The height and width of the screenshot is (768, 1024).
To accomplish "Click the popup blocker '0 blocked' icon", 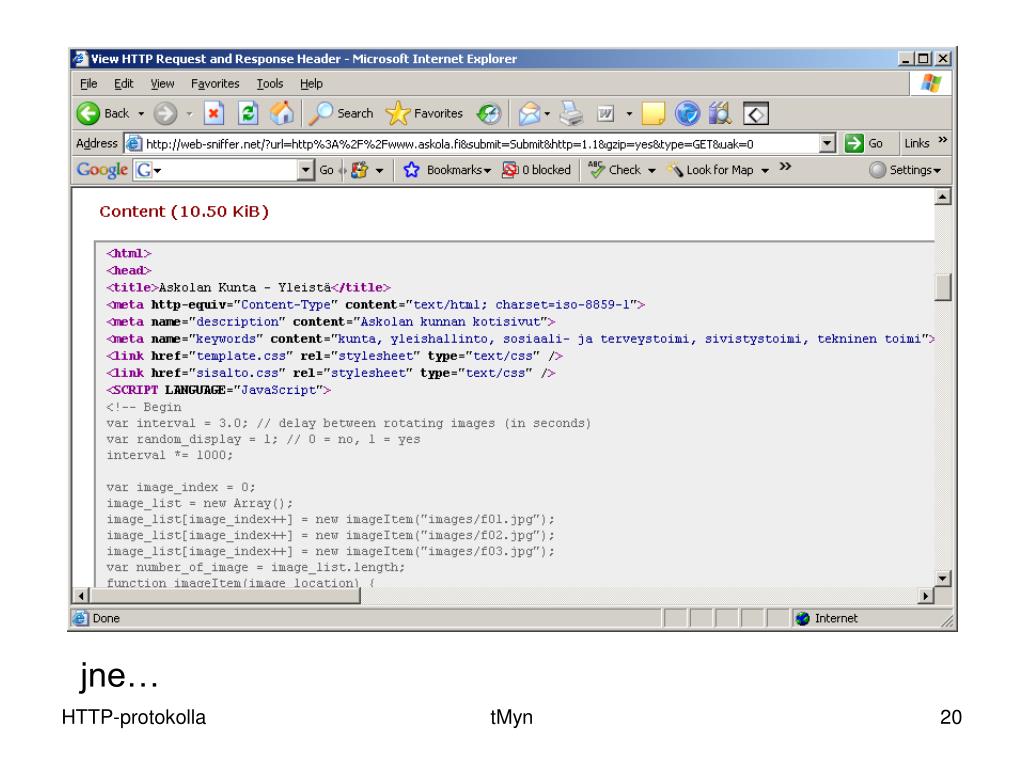I will 510,170.
